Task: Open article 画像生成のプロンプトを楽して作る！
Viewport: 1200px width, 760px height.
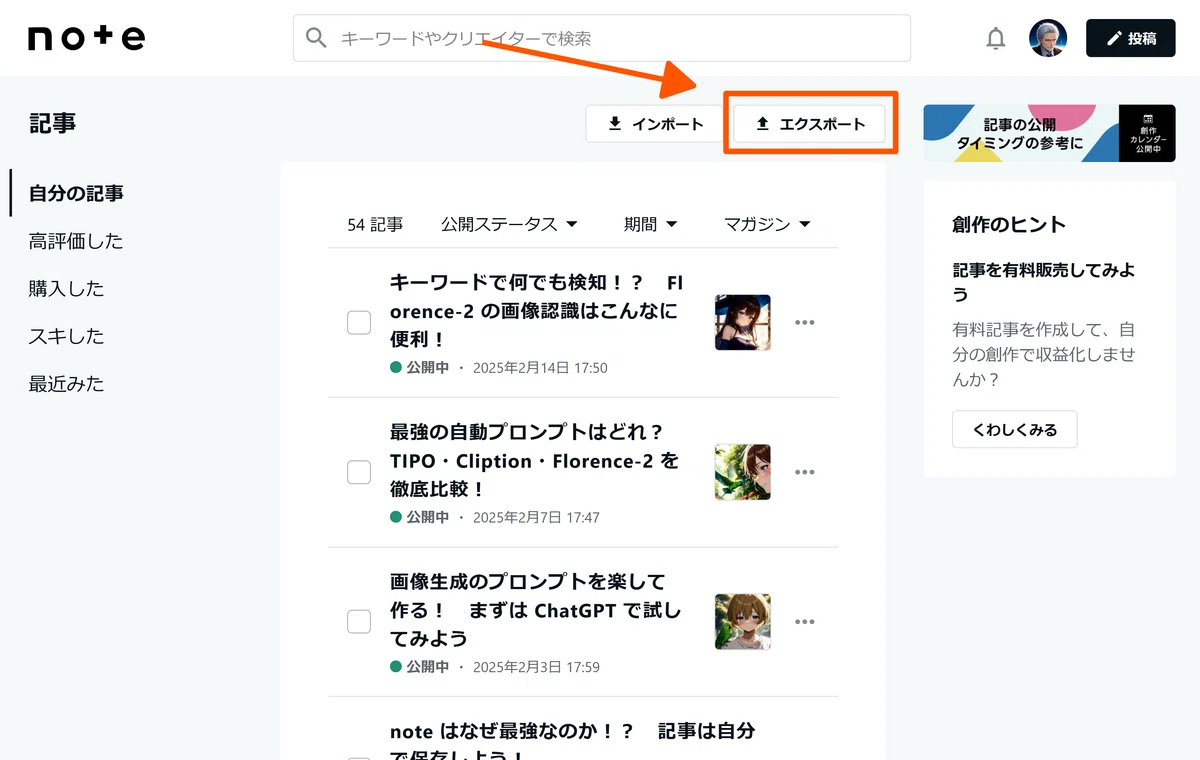Action: (x=535, y=610)
